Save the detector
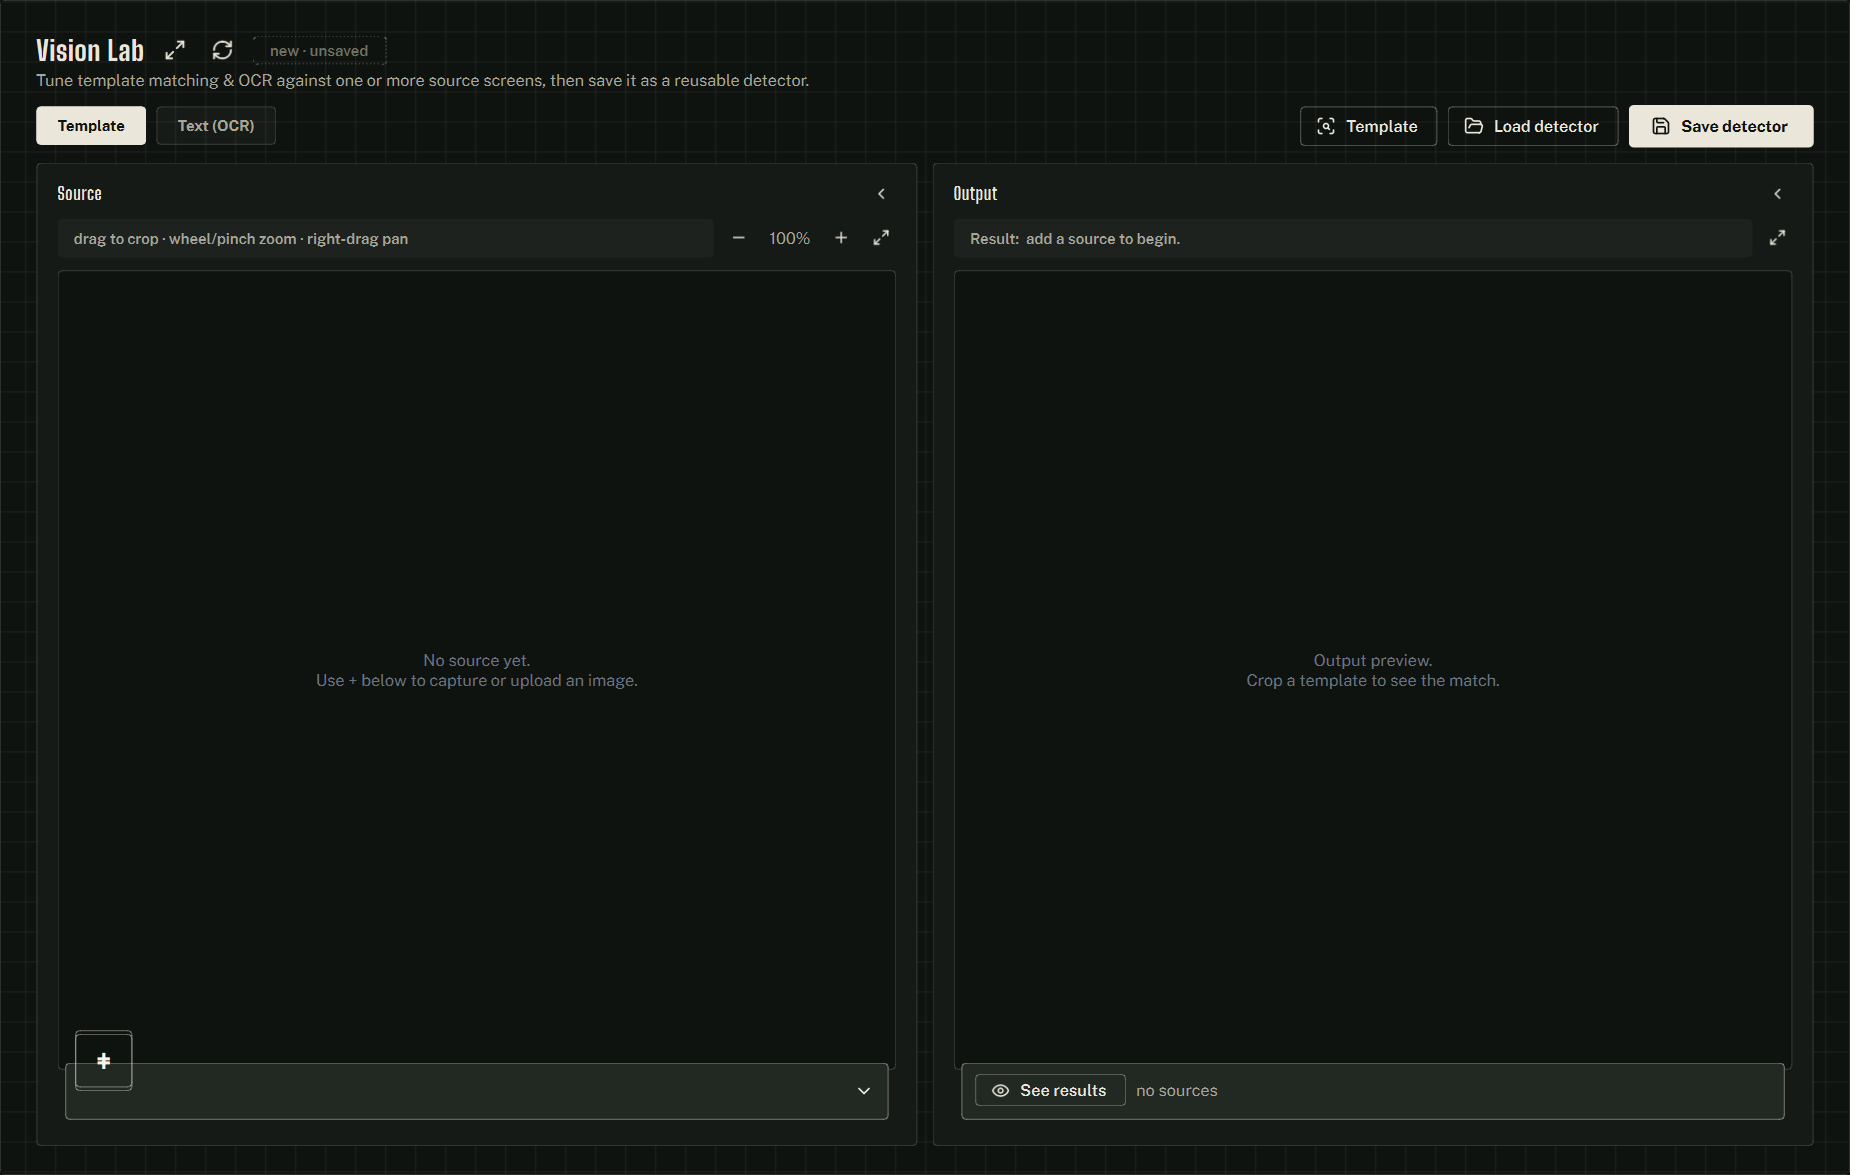 click(1721, 126)
